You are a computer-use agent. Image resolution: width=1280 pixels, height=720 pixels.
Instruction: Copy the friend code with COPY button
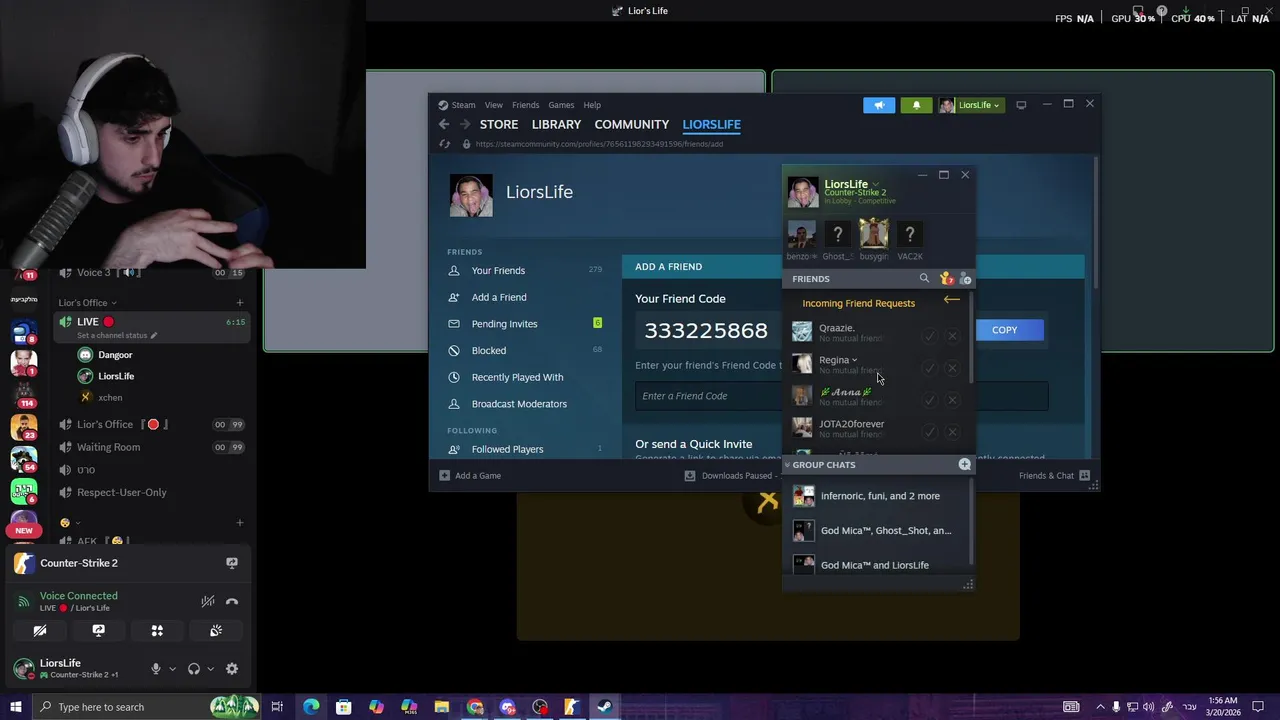click(1004, 330)
